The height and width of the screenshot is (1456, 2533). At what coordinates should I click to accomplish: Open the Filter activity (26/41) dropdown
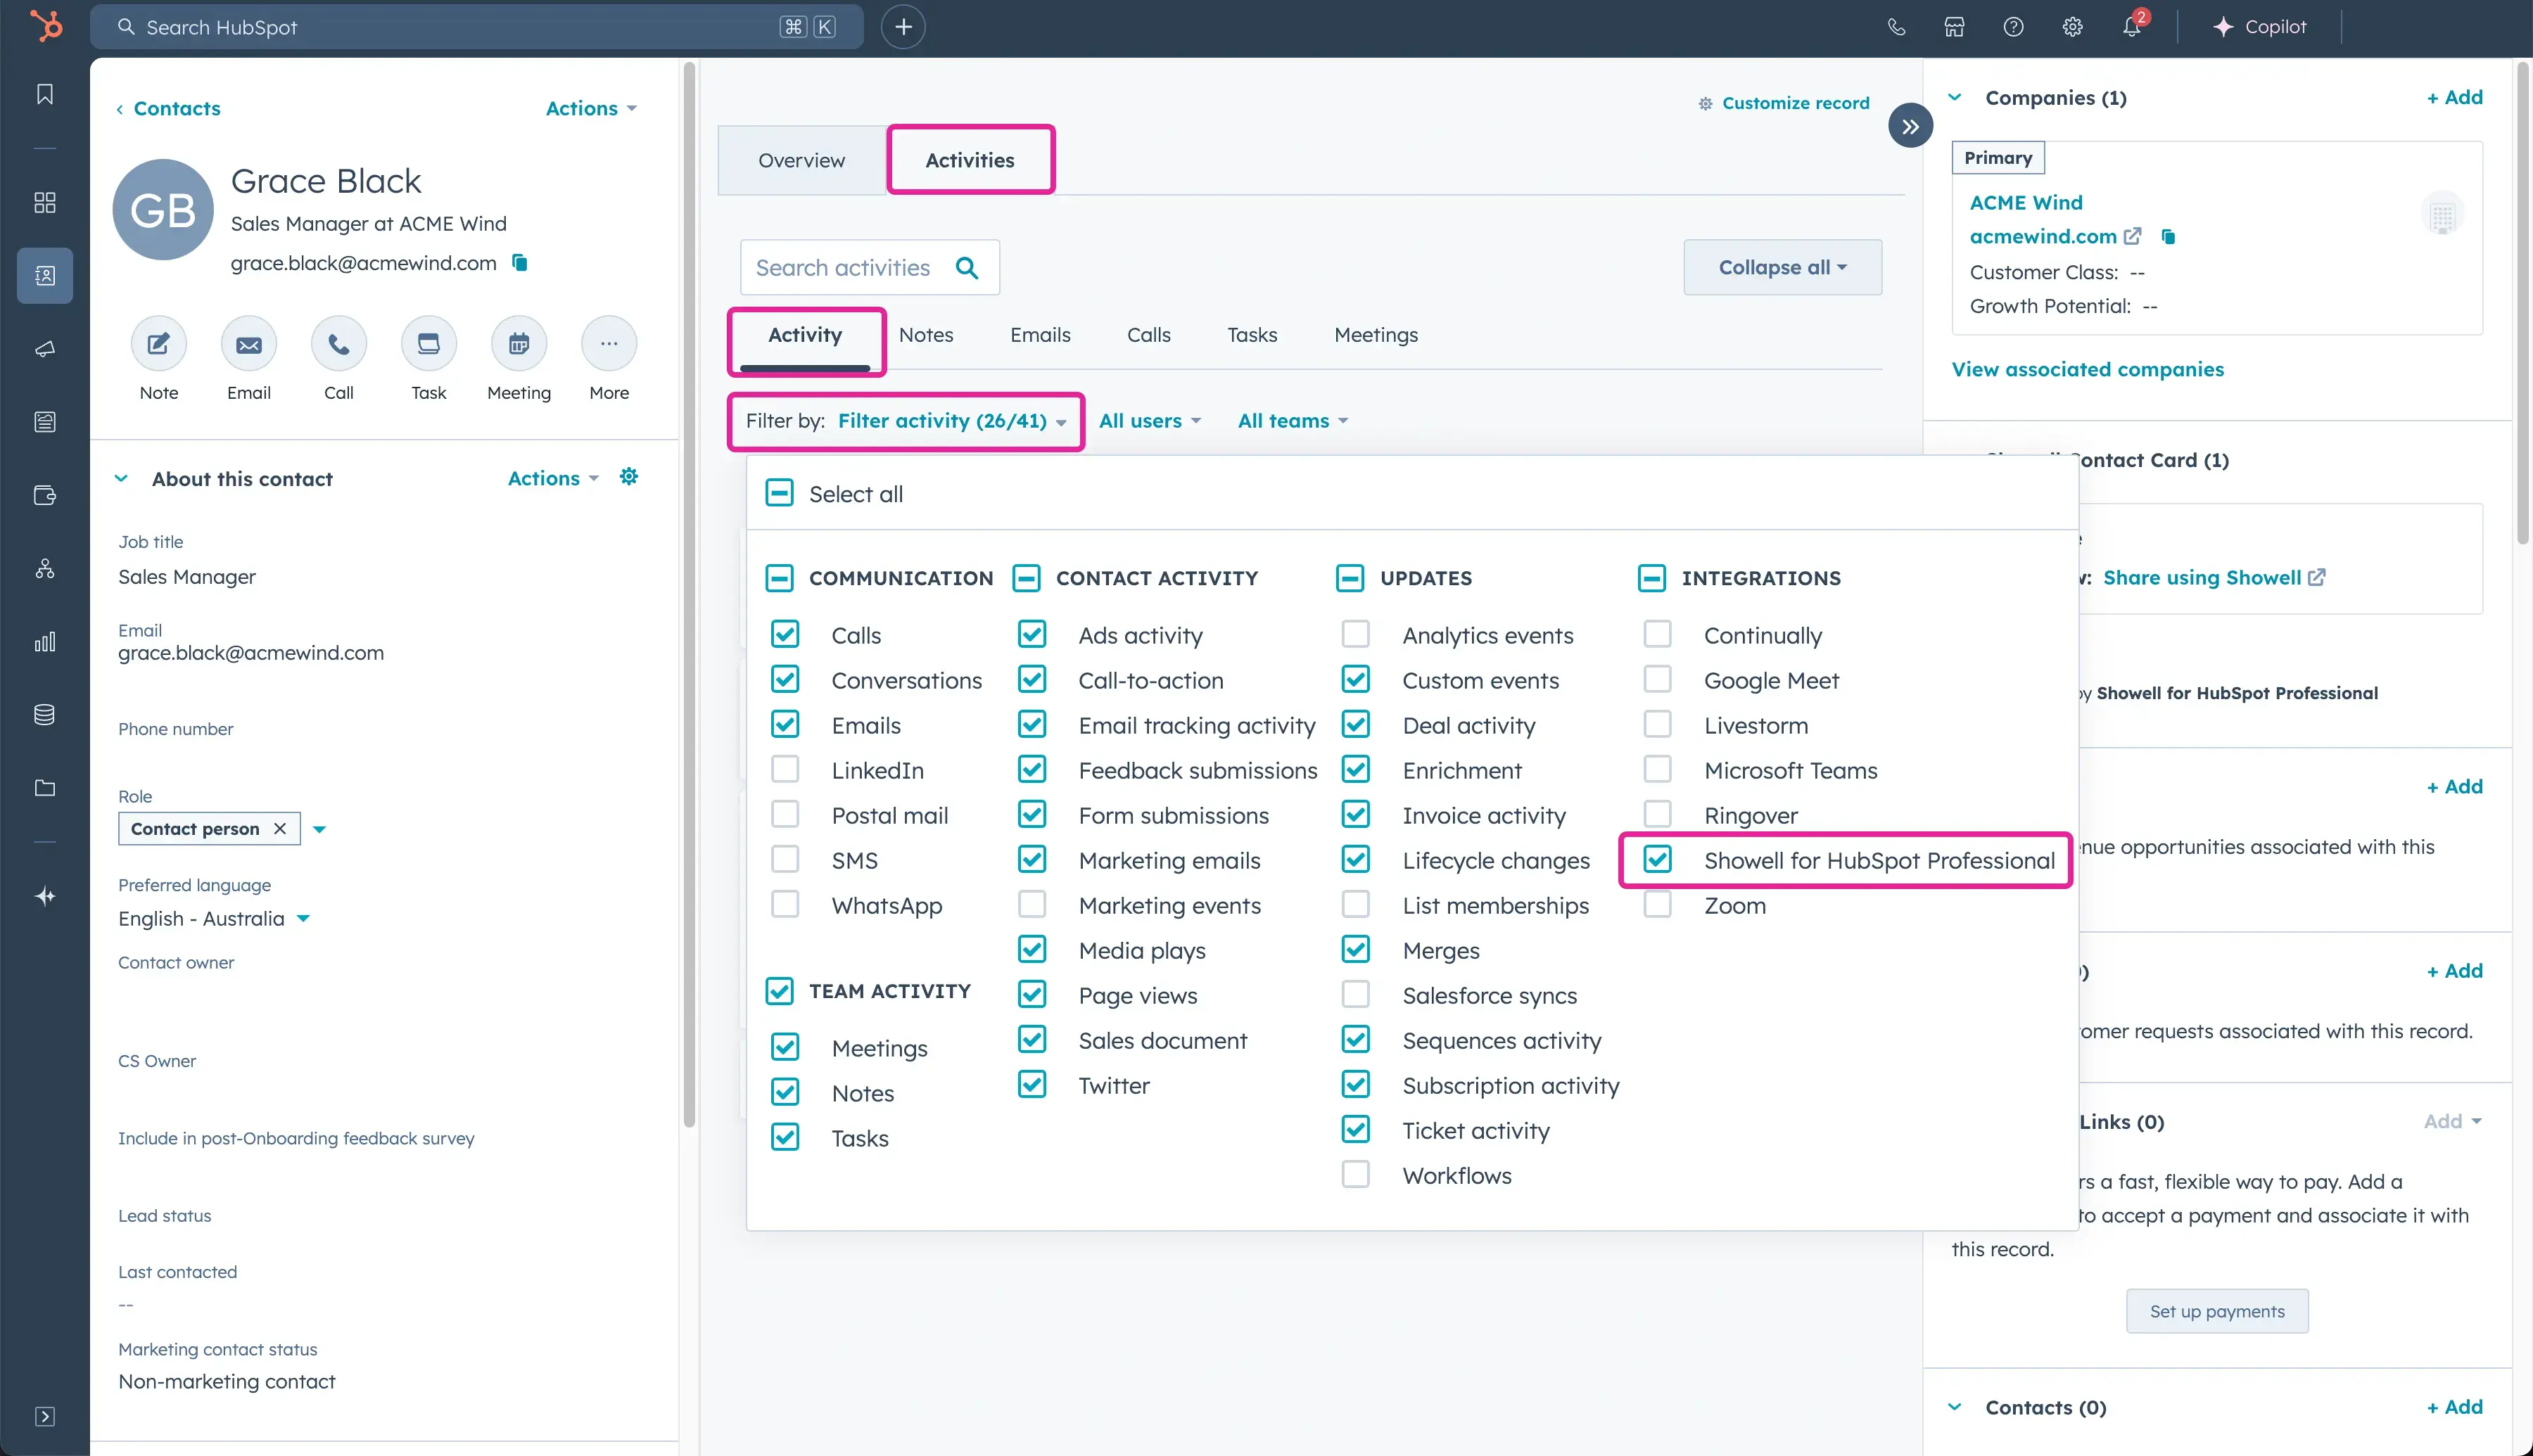click(951, 421)
